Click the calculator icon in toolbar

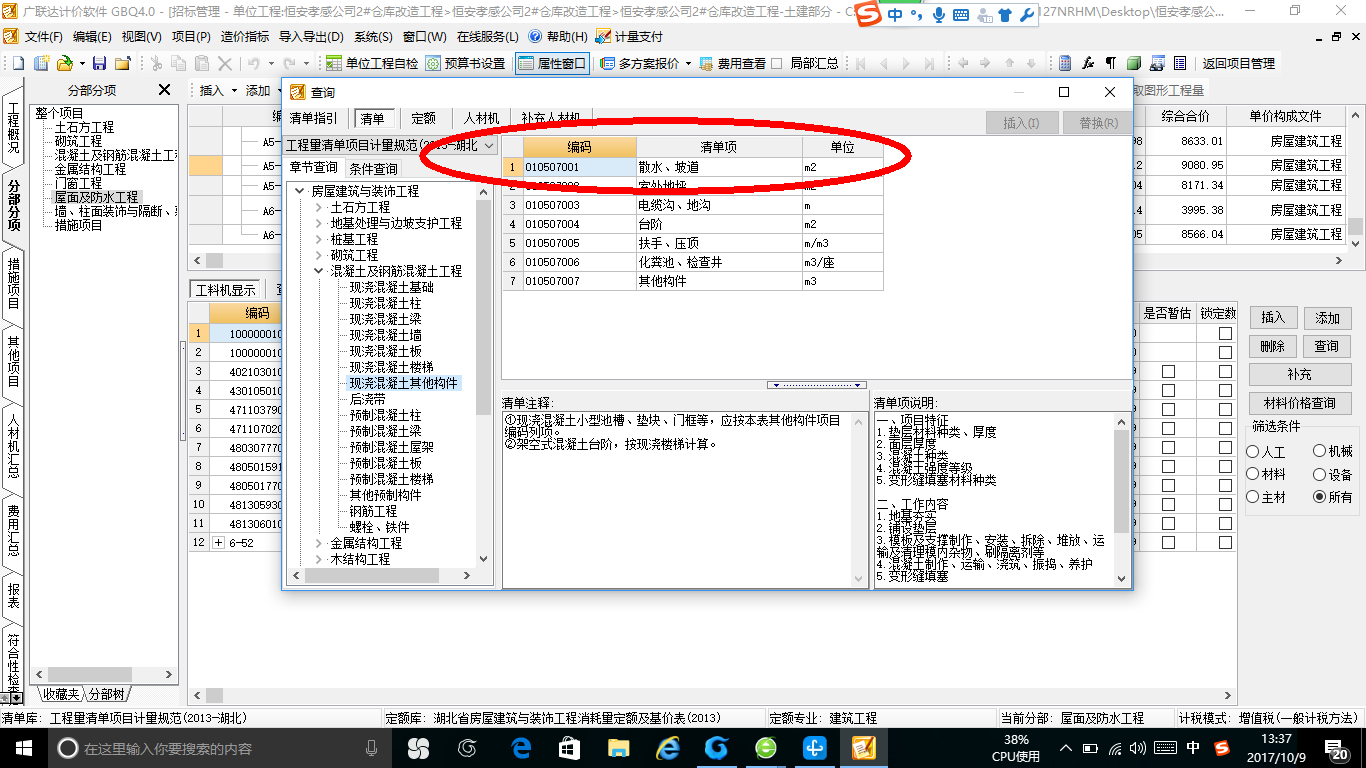pos(1065,63)
